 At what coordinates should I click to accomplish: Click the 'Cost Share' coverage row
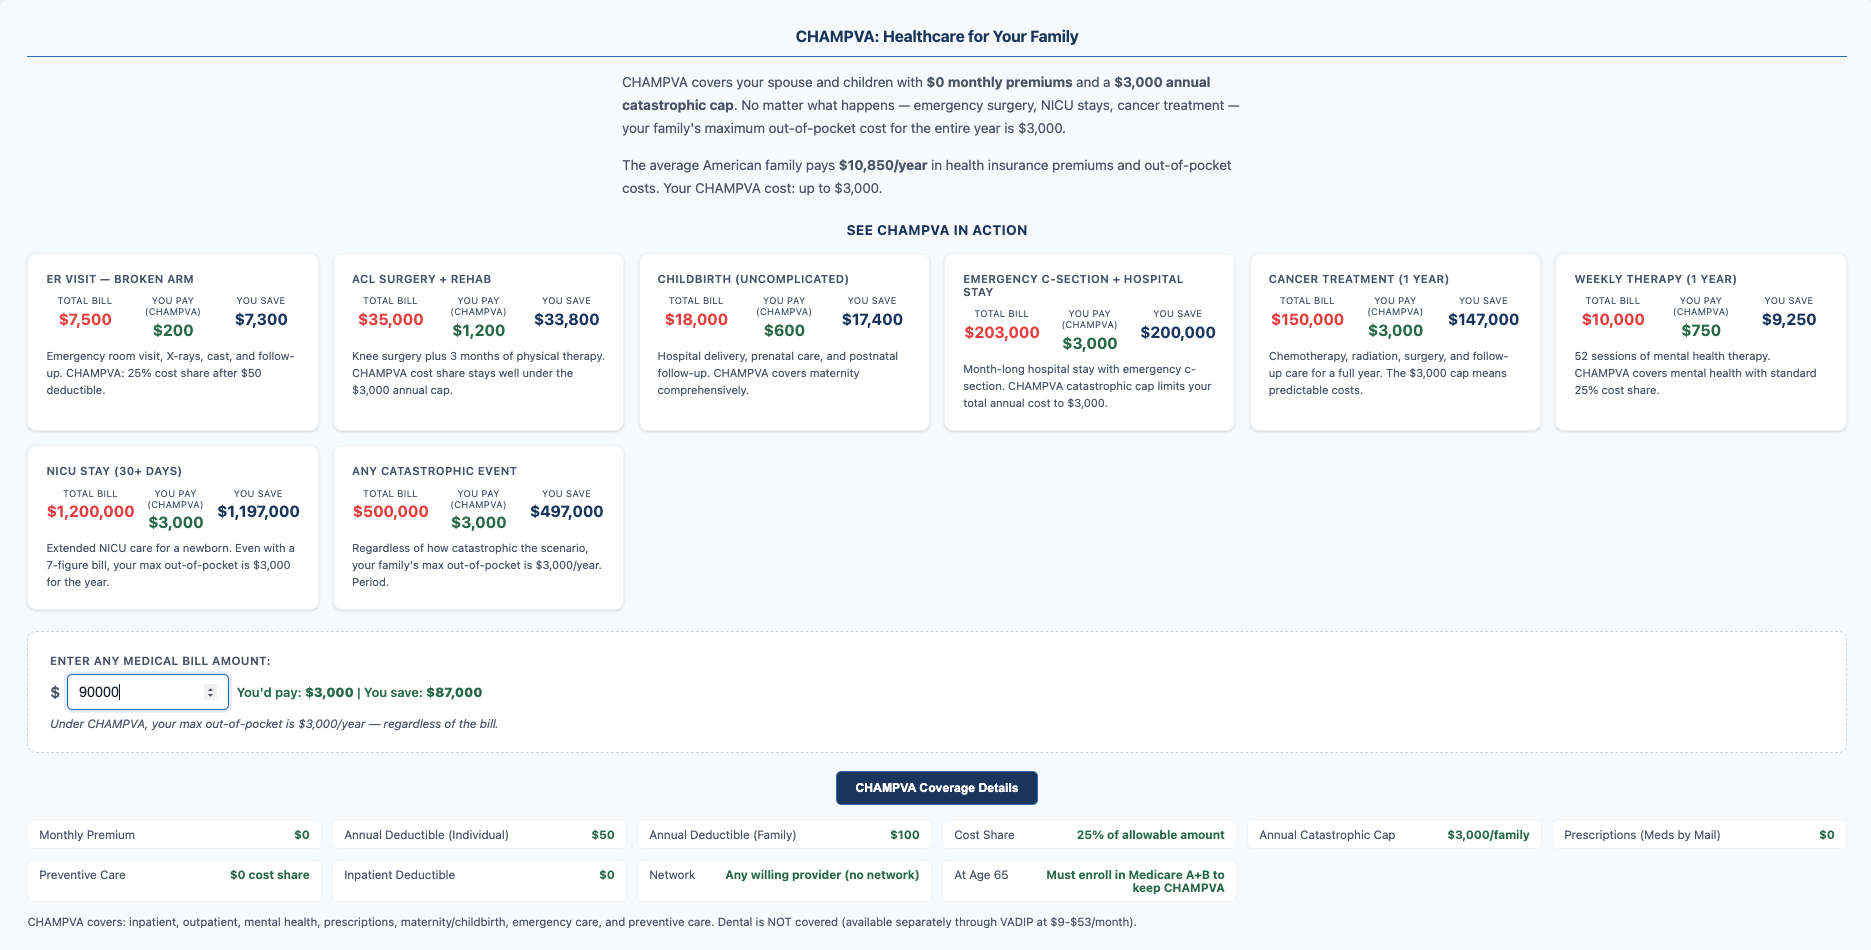[1089, 835]
